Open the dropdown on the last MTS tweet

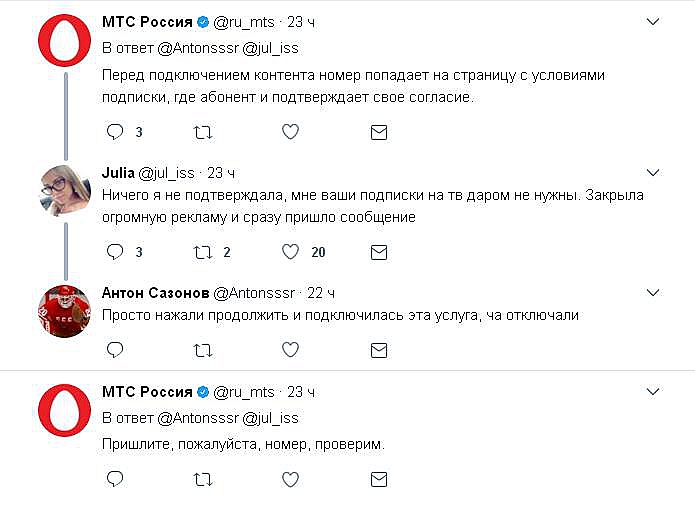point(653,391)
